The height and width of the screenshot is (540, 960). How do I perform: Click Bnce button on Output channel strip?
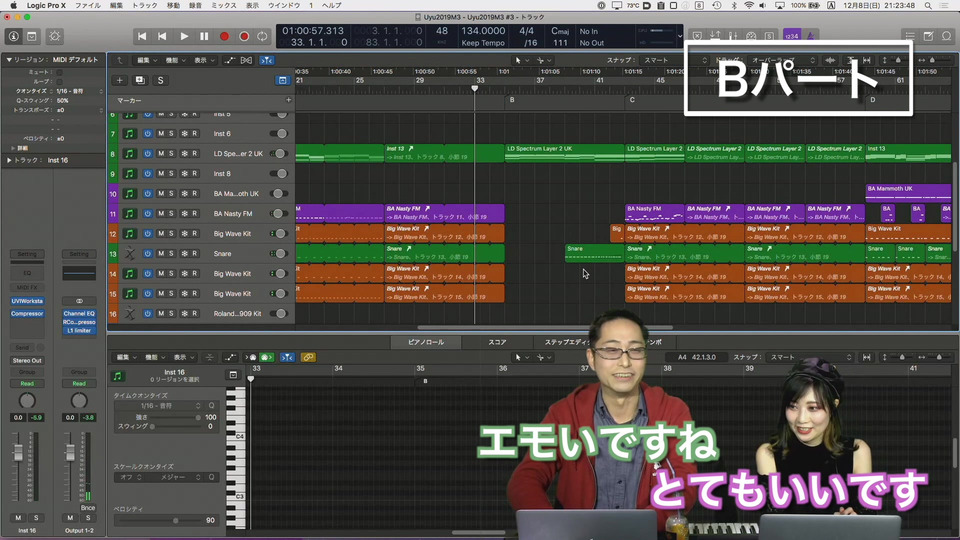point(88,508)
